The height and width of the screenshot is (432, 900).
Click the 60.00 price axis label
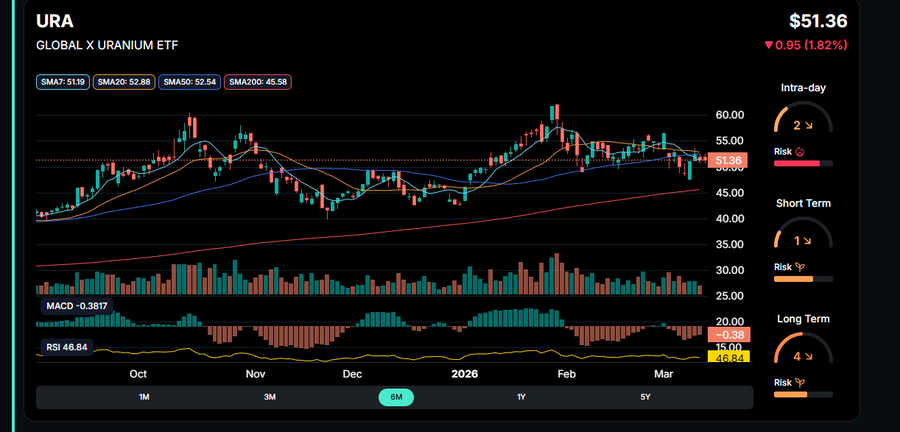point(729,115)
